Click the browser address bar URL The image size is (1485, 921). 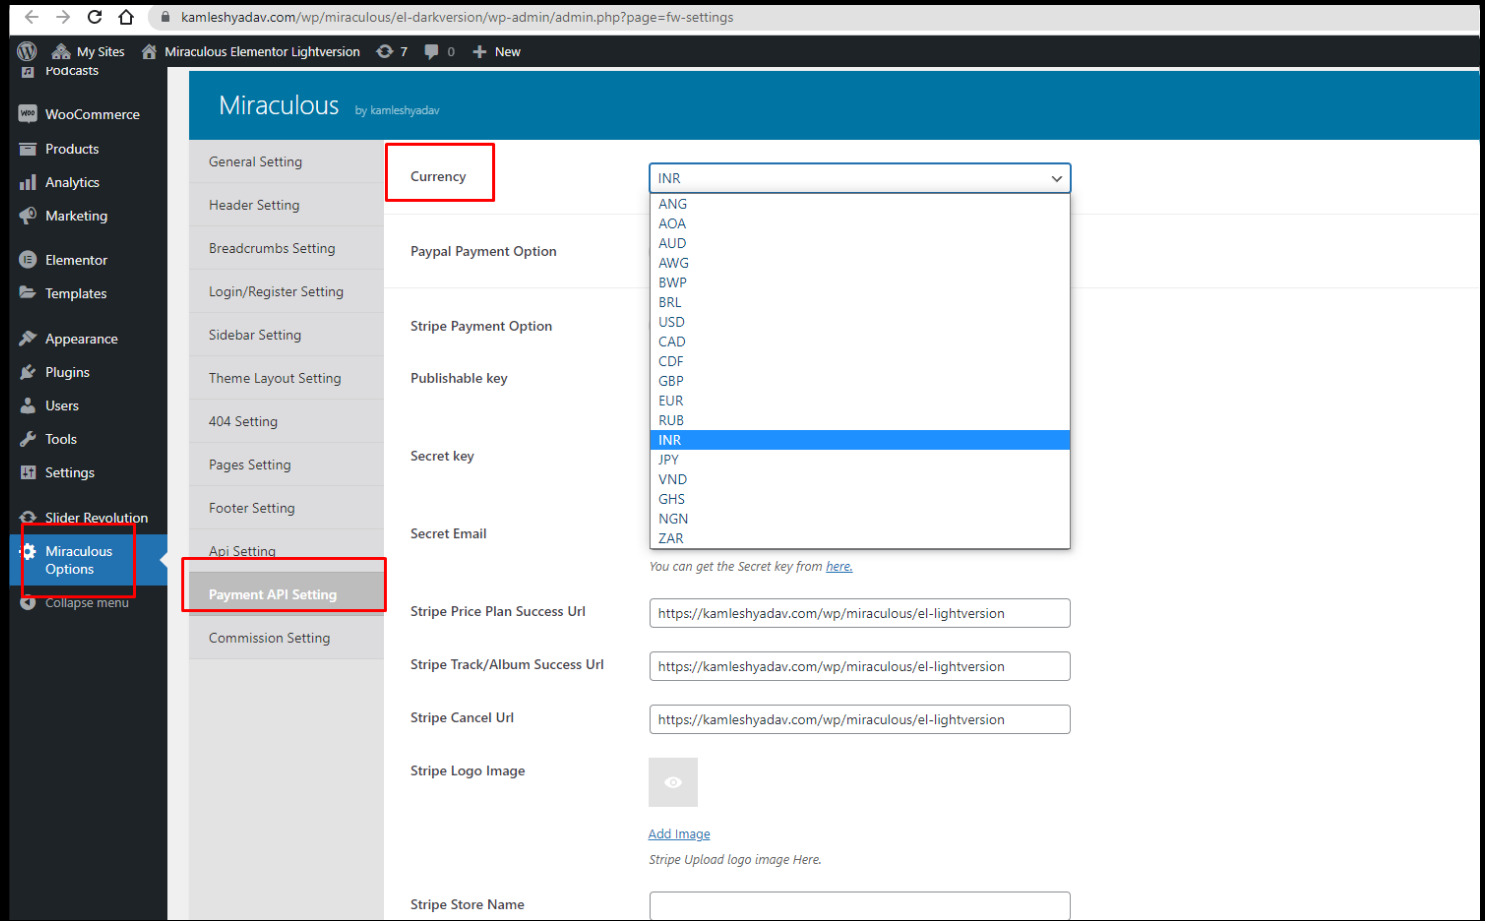(457, 17)
